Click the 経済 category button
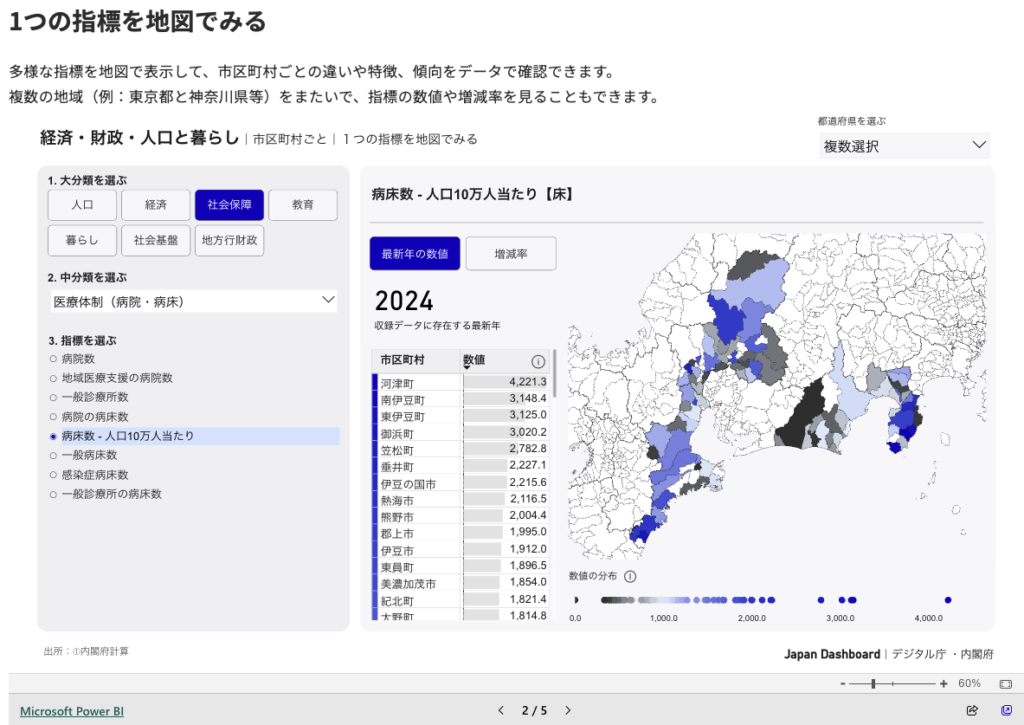 click(155, 205)
